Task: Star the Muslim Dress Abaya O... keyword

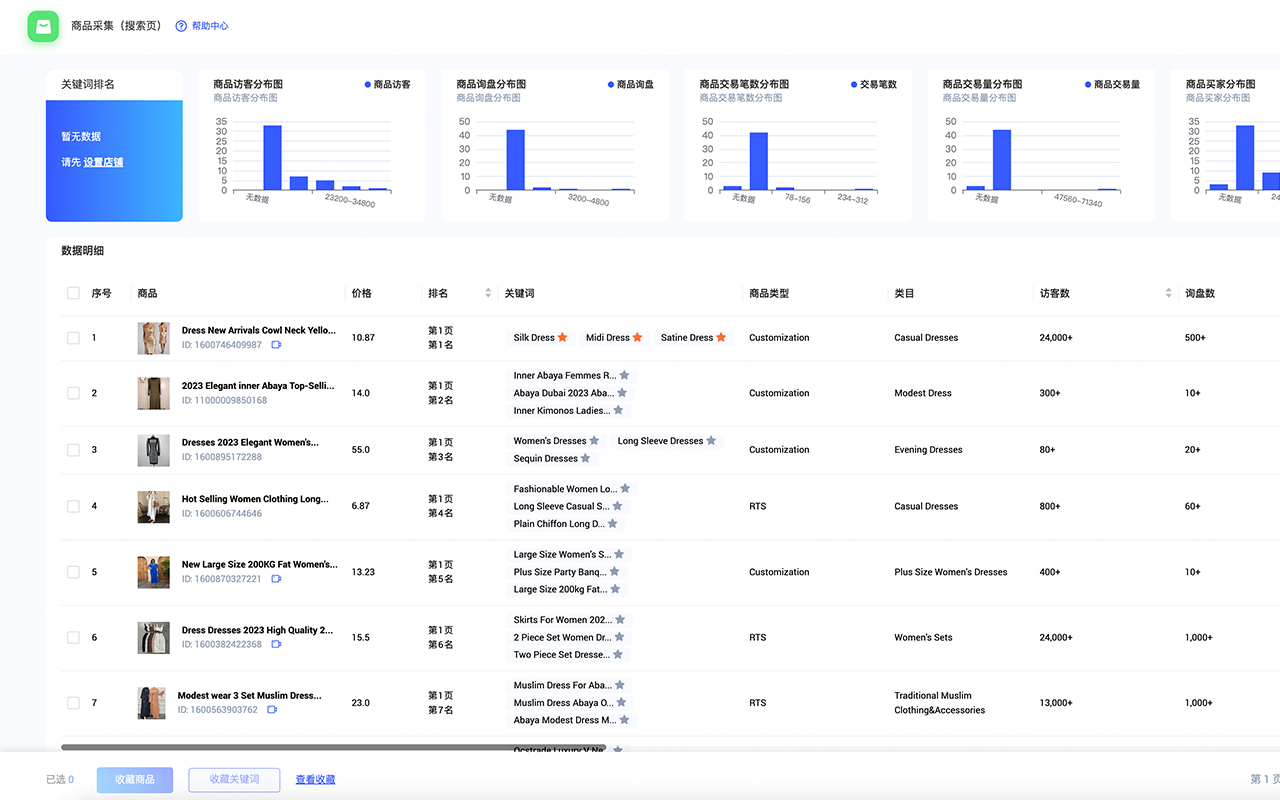Action: [622, 703]
